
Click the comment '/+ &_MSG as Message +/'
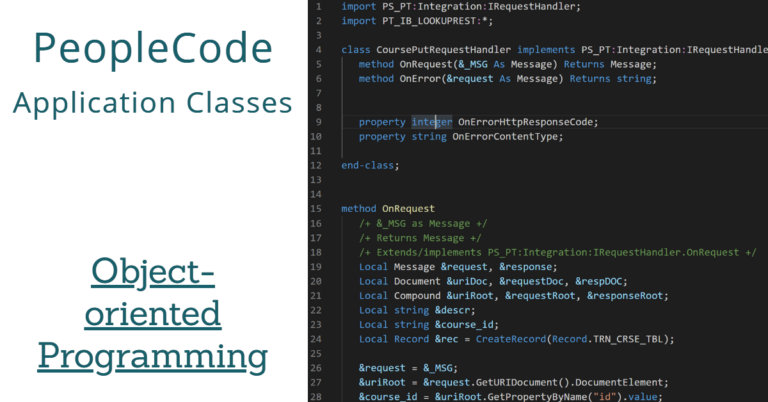coord(423,224)
